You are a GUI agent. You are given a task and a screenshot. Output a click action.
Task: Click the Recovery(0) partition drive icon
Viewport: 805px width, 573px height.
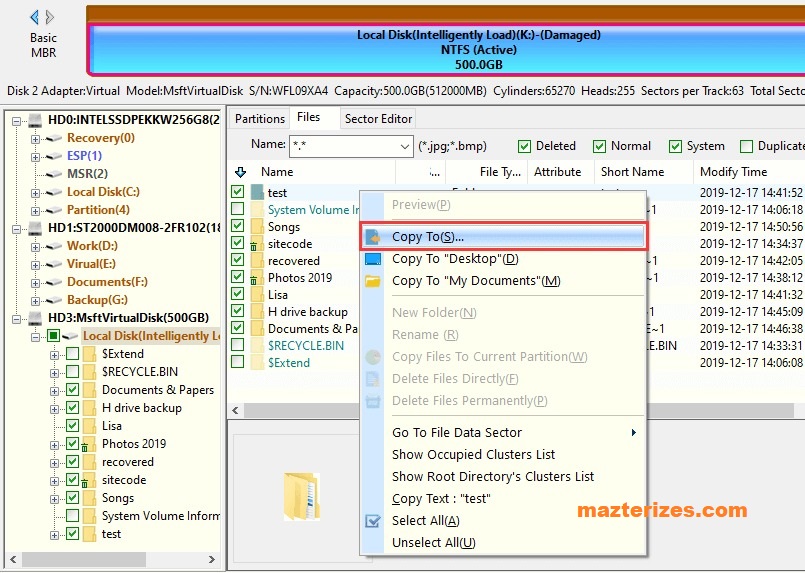tap(54, 139)
